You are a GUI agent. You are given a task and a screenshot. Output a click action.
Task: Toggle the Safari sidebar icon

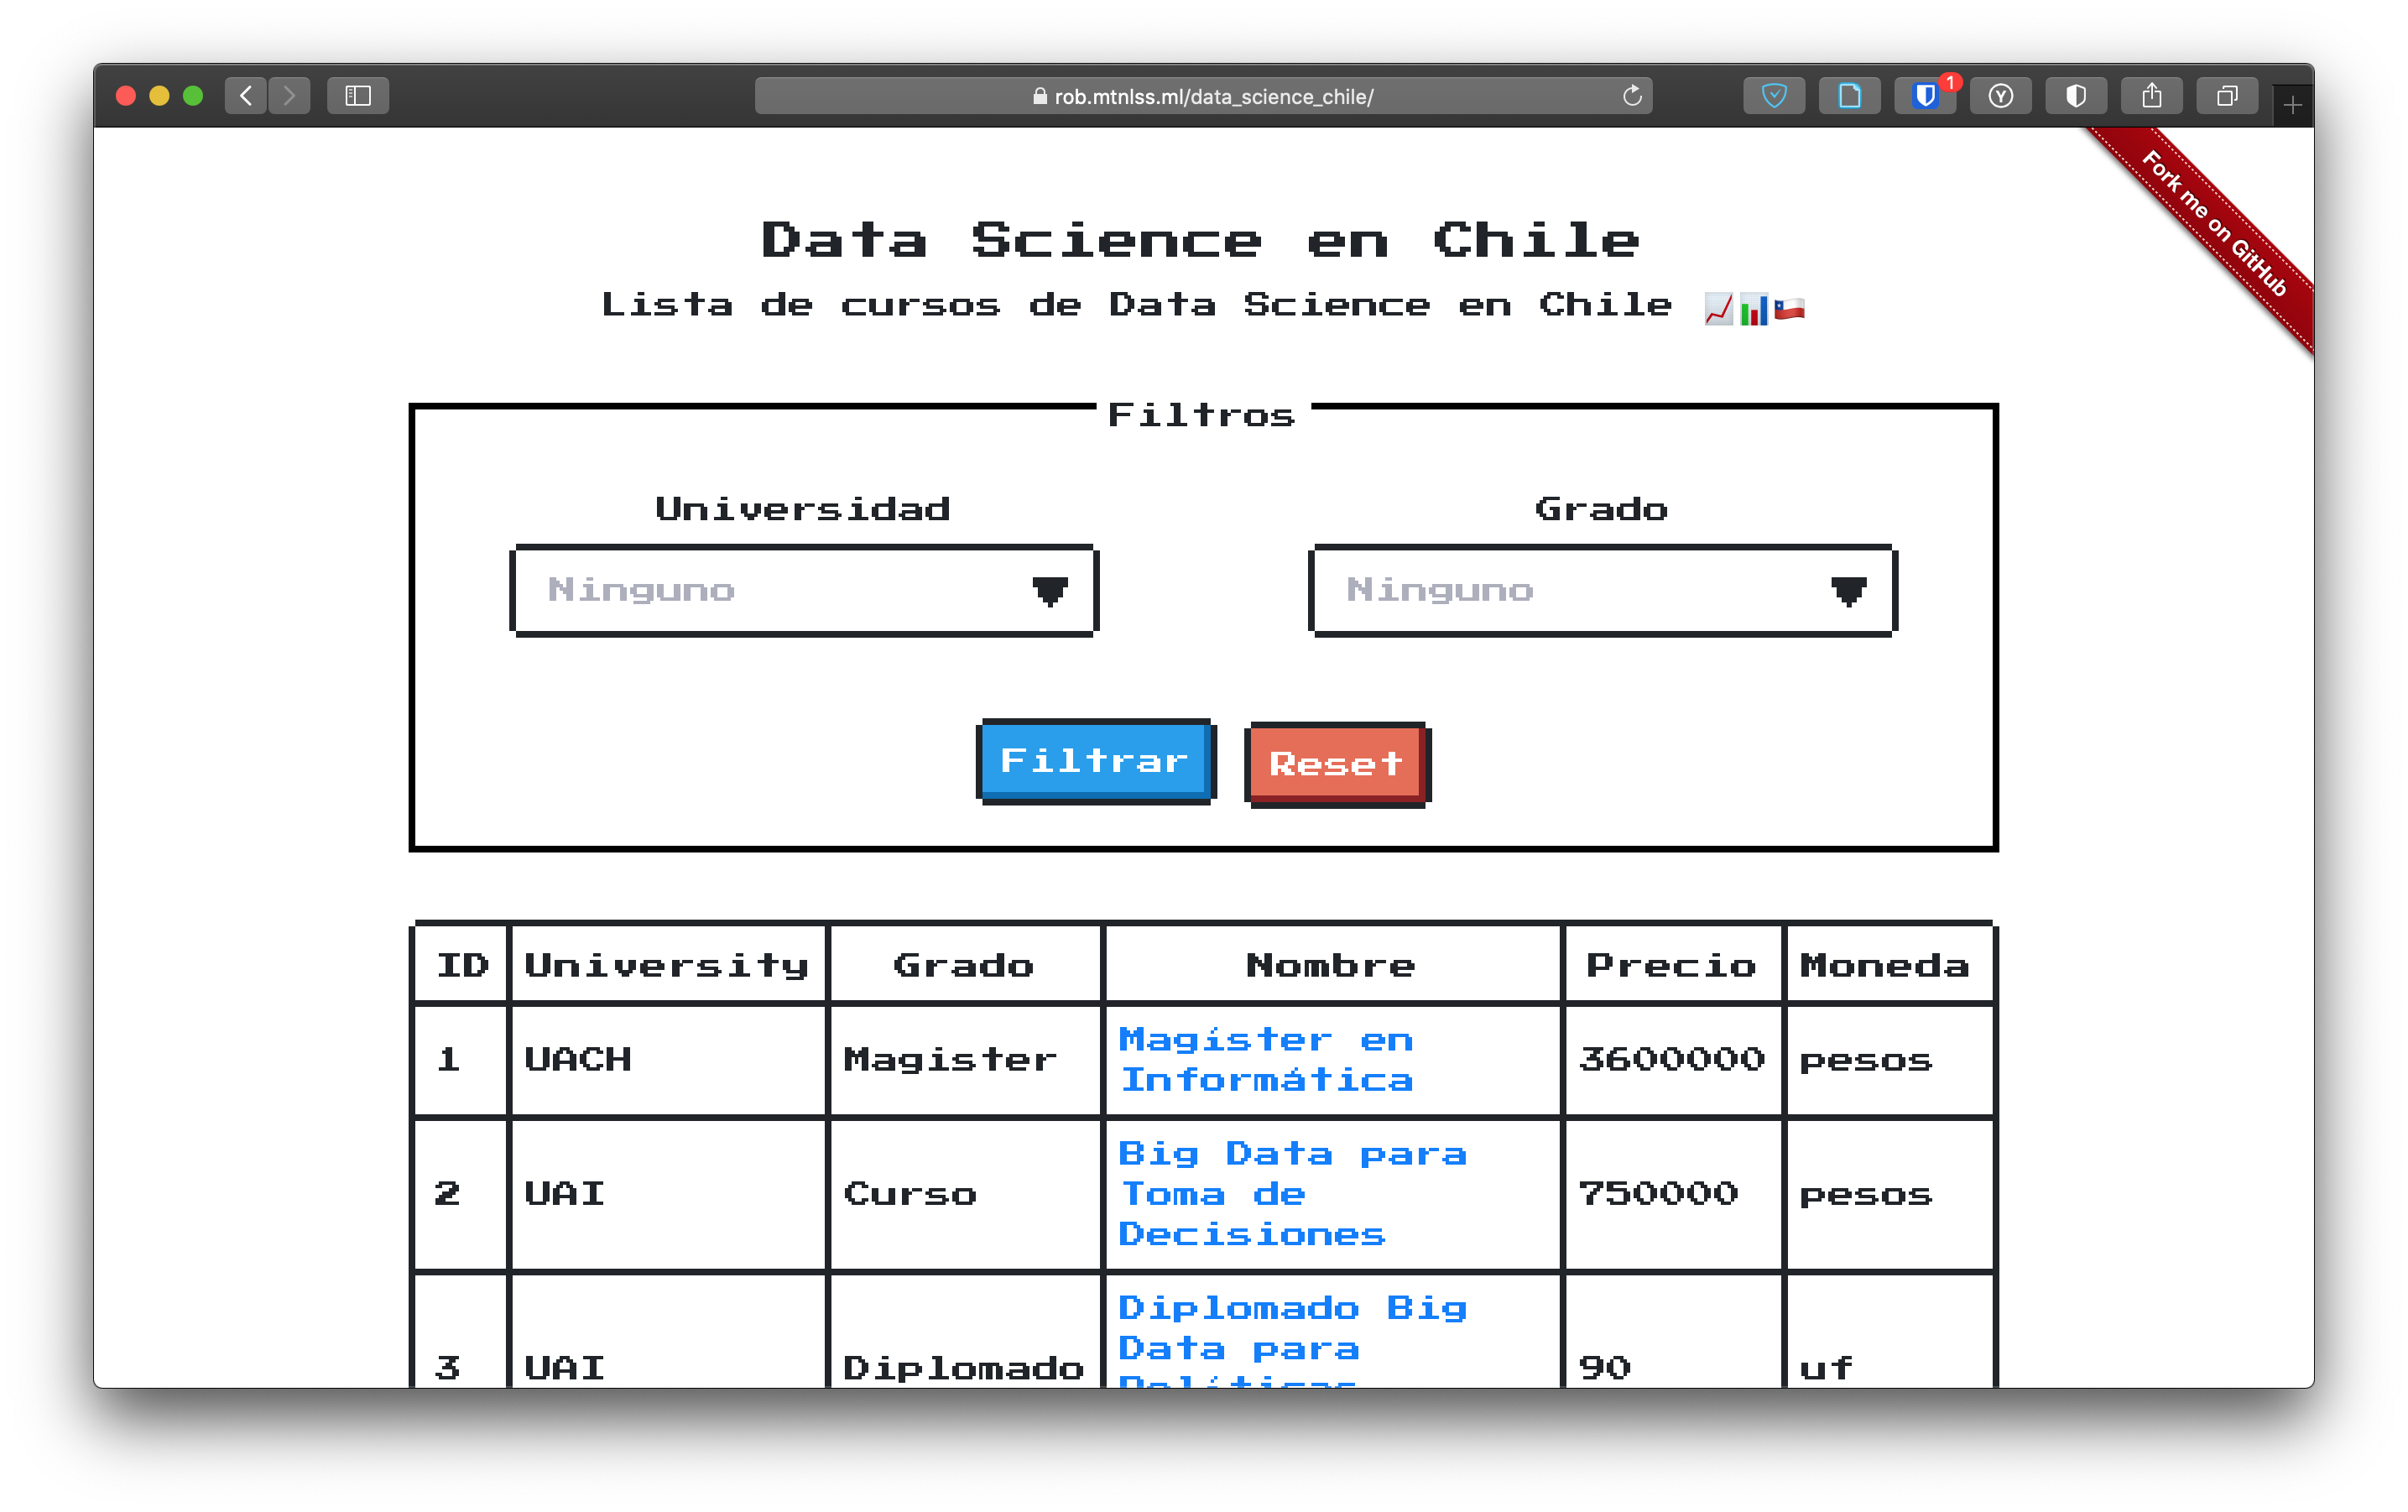pyautogui.click(x=358, y=96)
